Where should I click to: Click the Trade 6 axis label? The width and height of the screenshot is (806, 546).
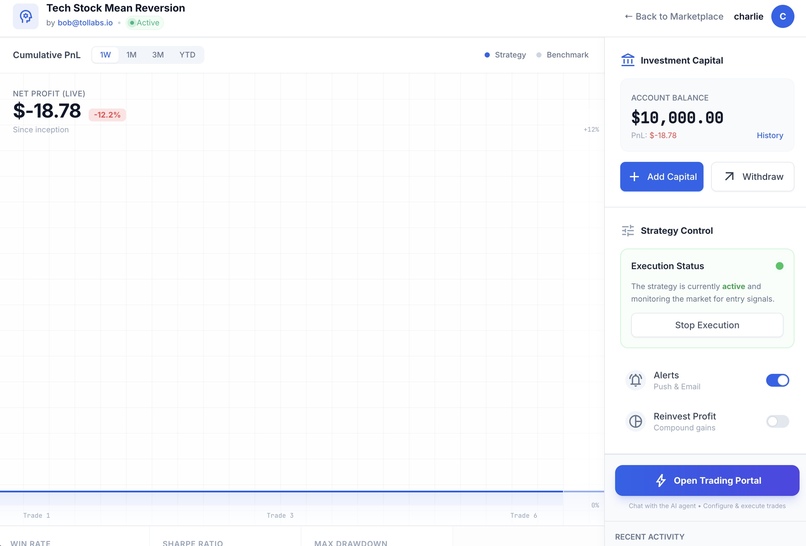coord(524,516)
